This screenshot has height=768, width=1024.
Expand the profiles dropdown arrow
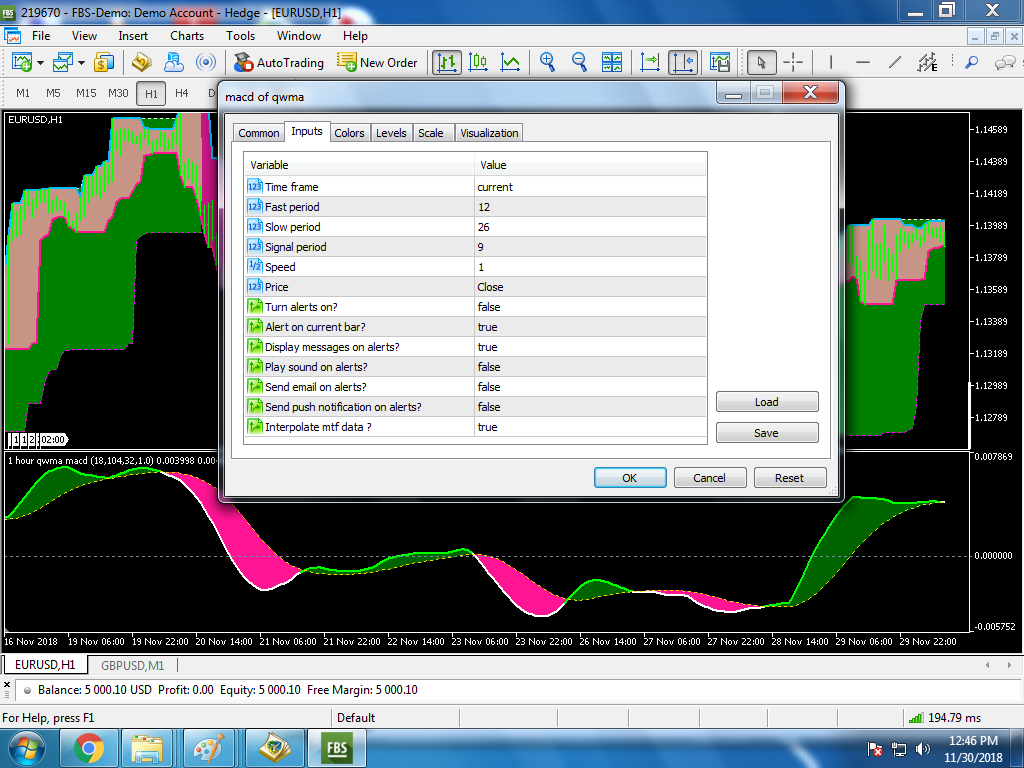80,63
